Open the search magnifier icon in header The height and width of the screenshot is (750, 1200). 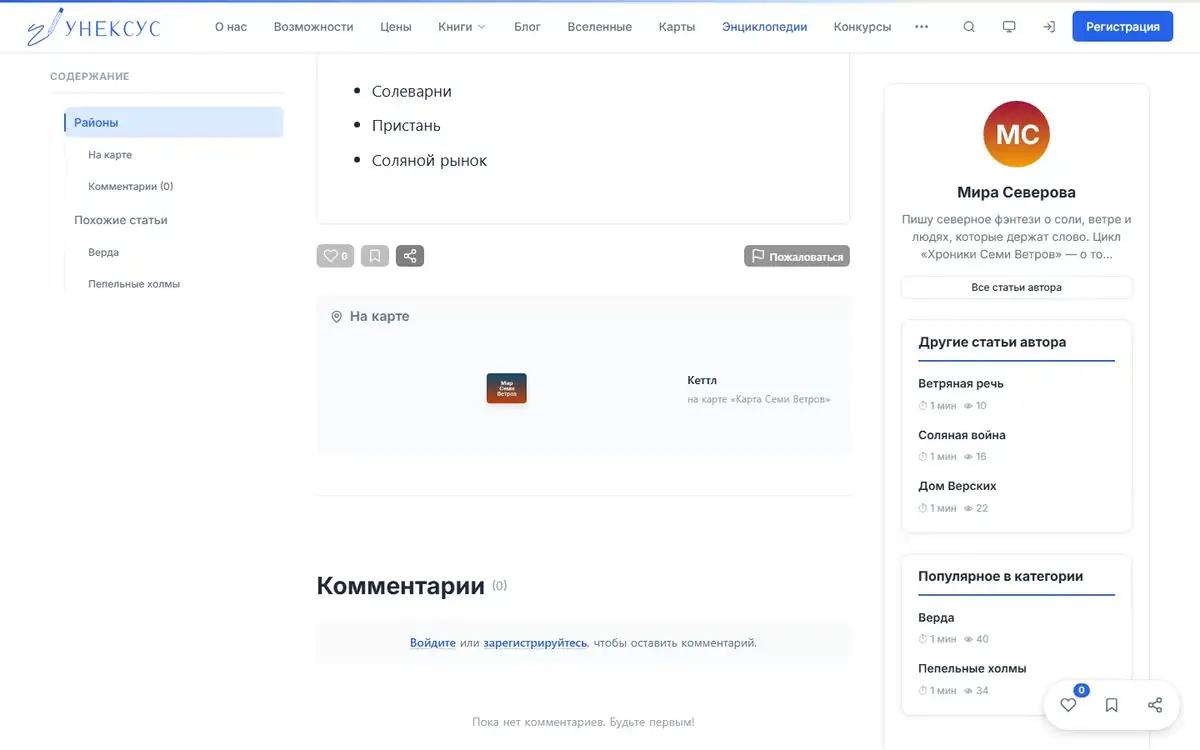[x=969, y=27]
